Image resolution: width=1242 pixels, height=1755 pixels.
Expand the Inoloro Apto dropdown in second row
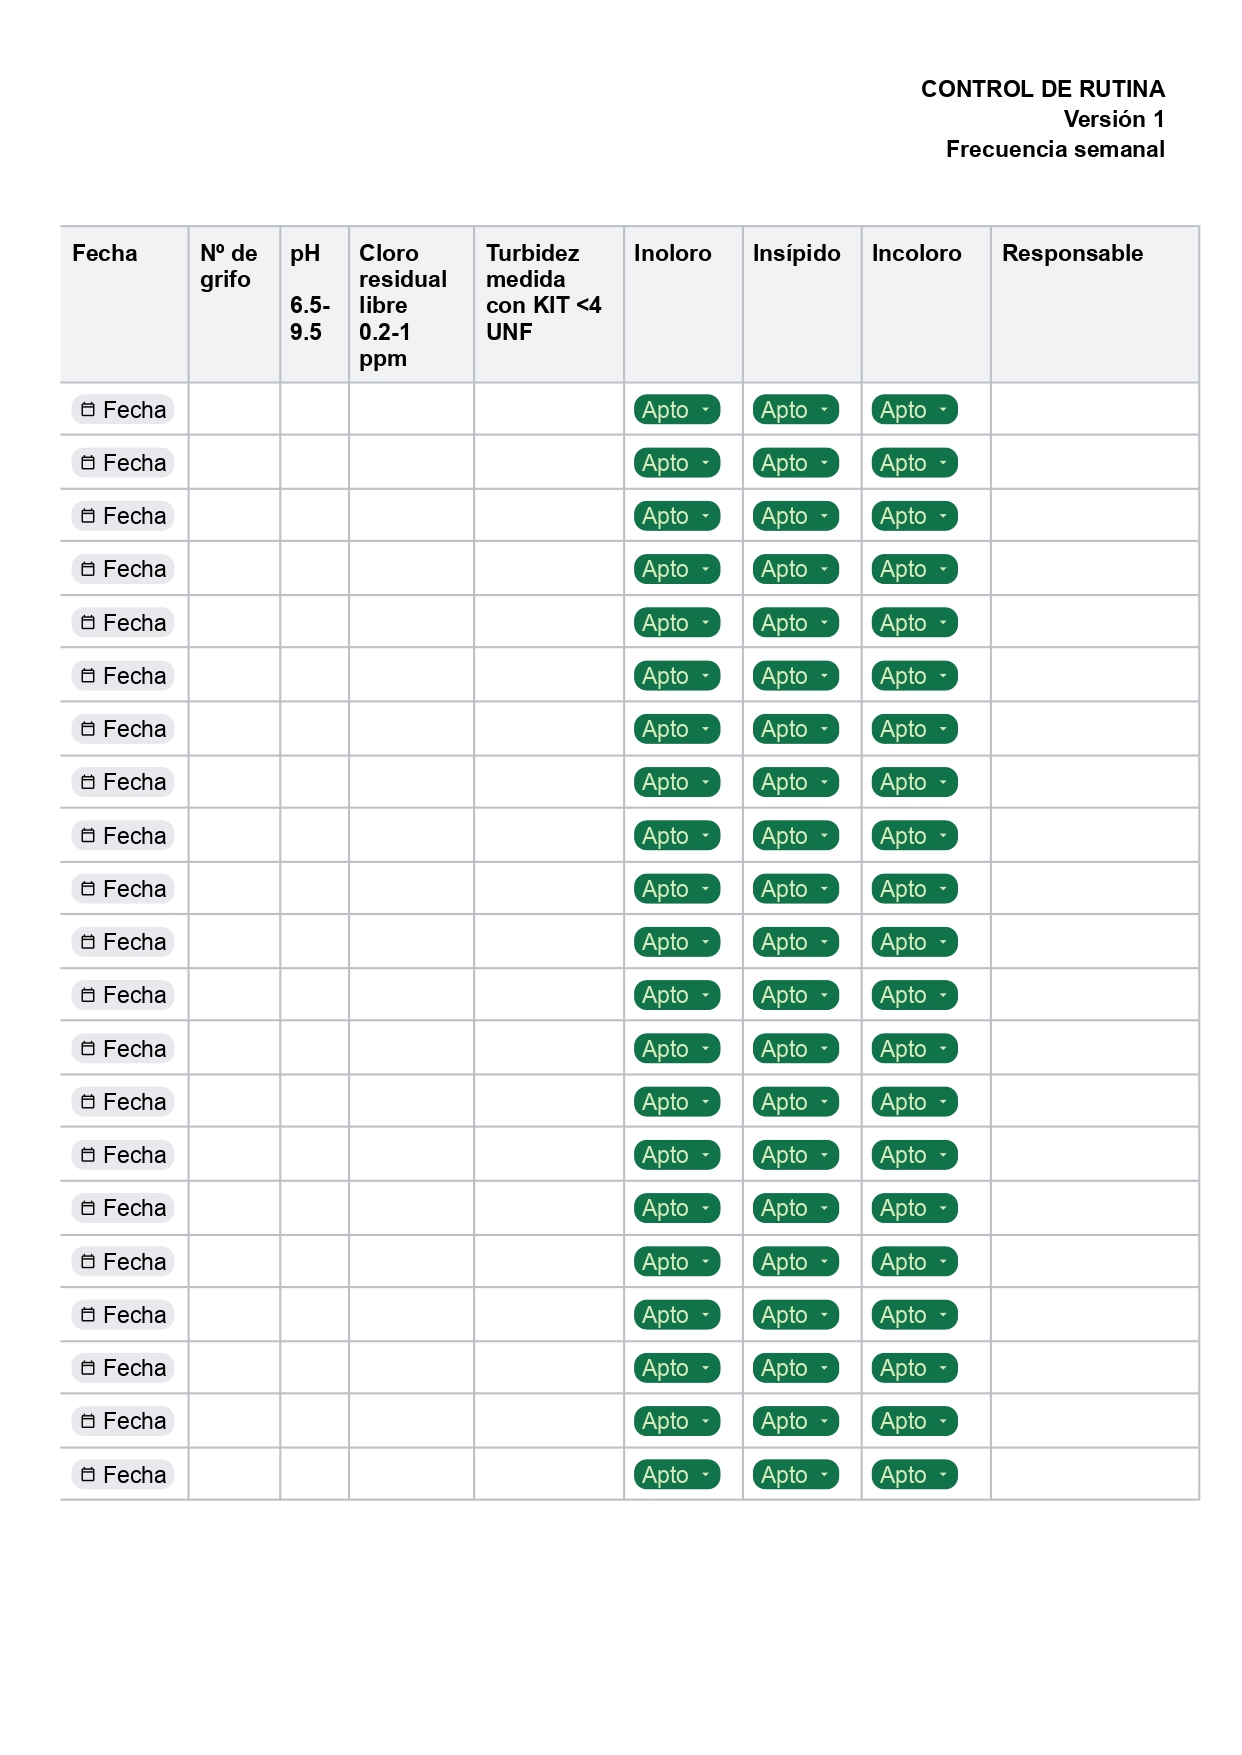tap(677, 463)
